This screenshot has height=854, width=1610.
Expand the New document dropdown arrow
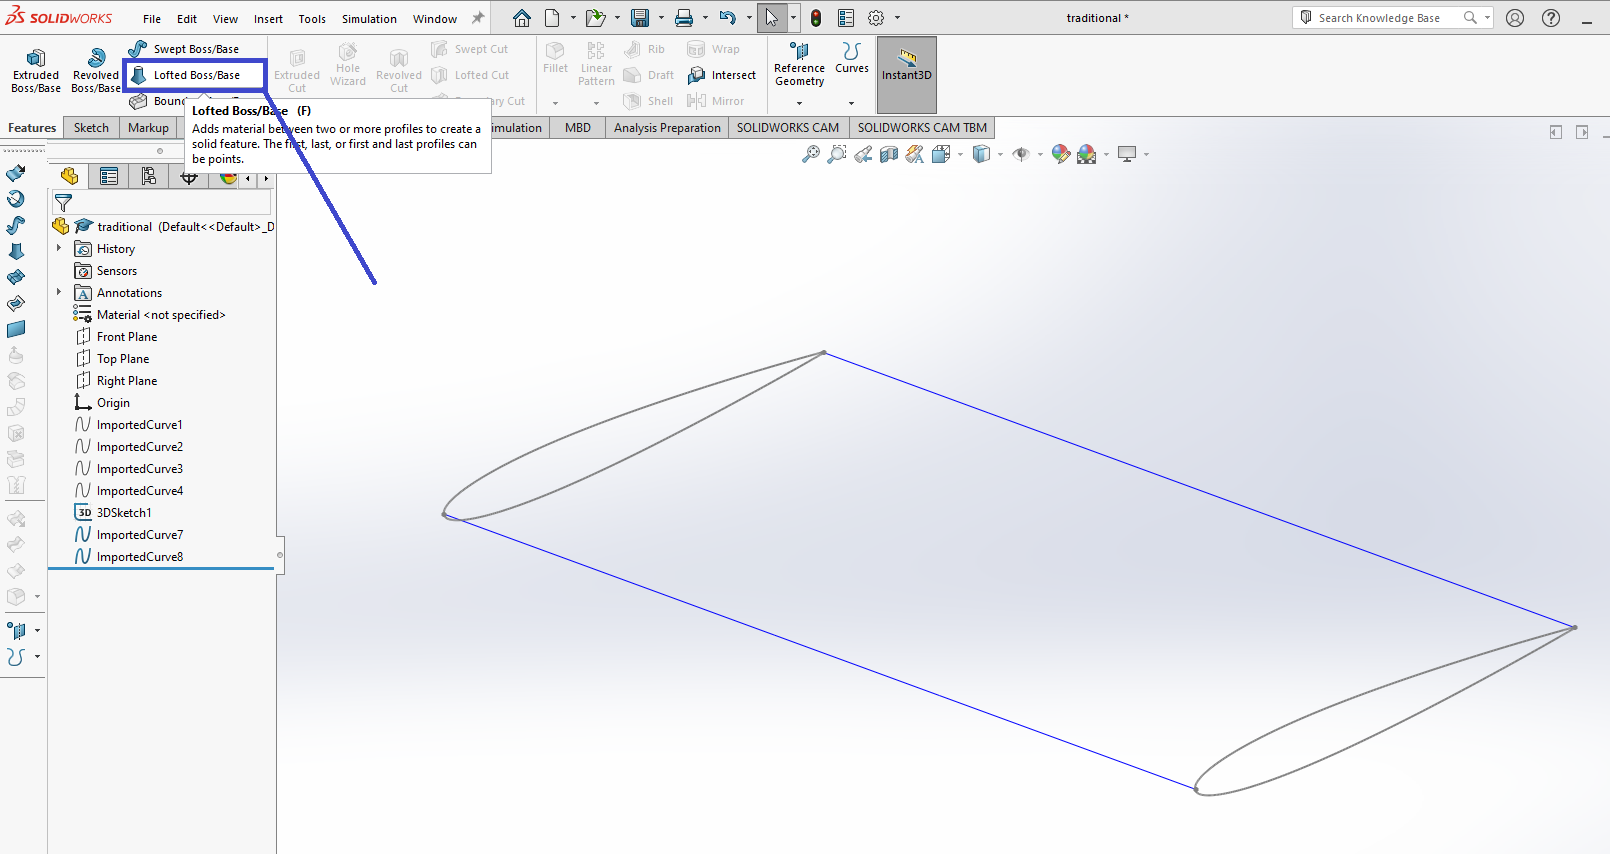[573, 18]
